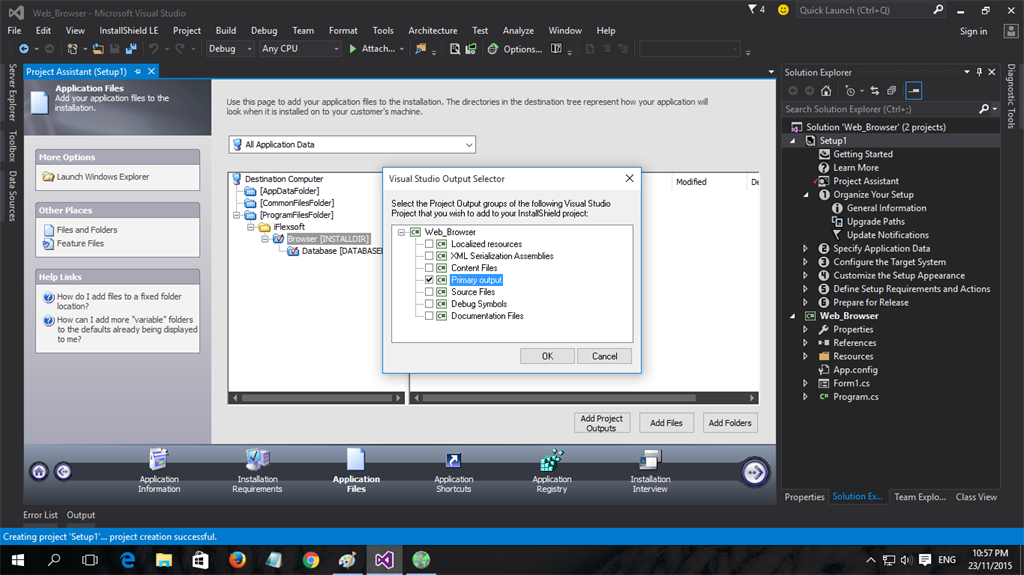The image size is (1024, 575).
Task: Open Visual Studio from the taskbar
Action: click(384, 560)
